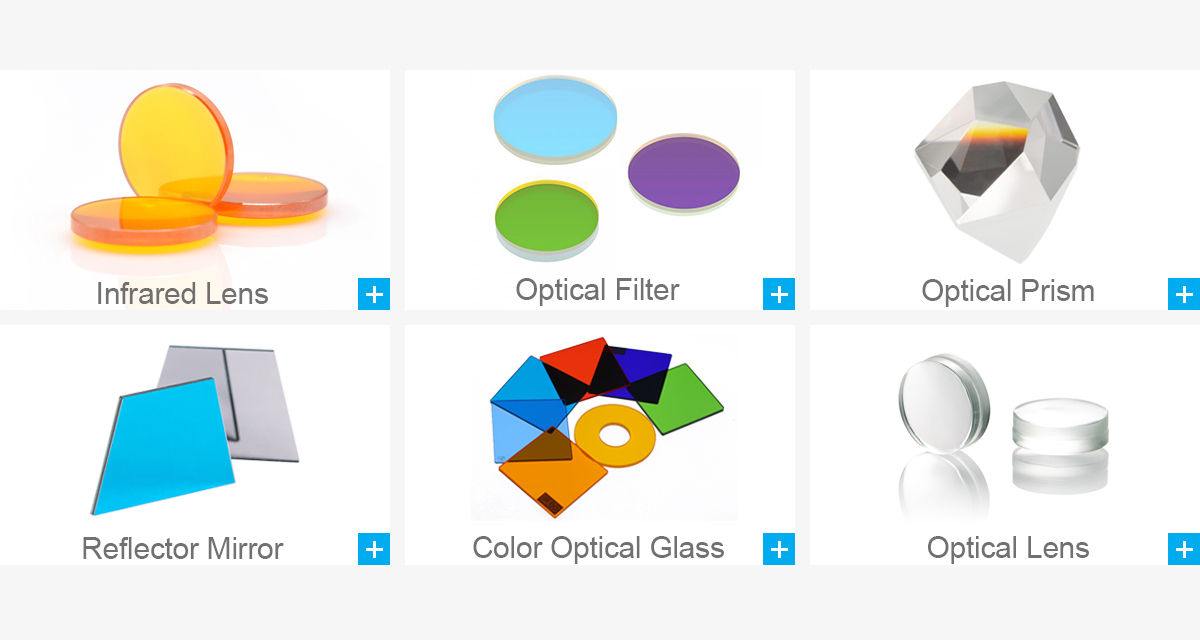This screenshot has width=1200, height=640.
Task: Open the Infrared Lens category link
Action: click(x=182, y=294)
